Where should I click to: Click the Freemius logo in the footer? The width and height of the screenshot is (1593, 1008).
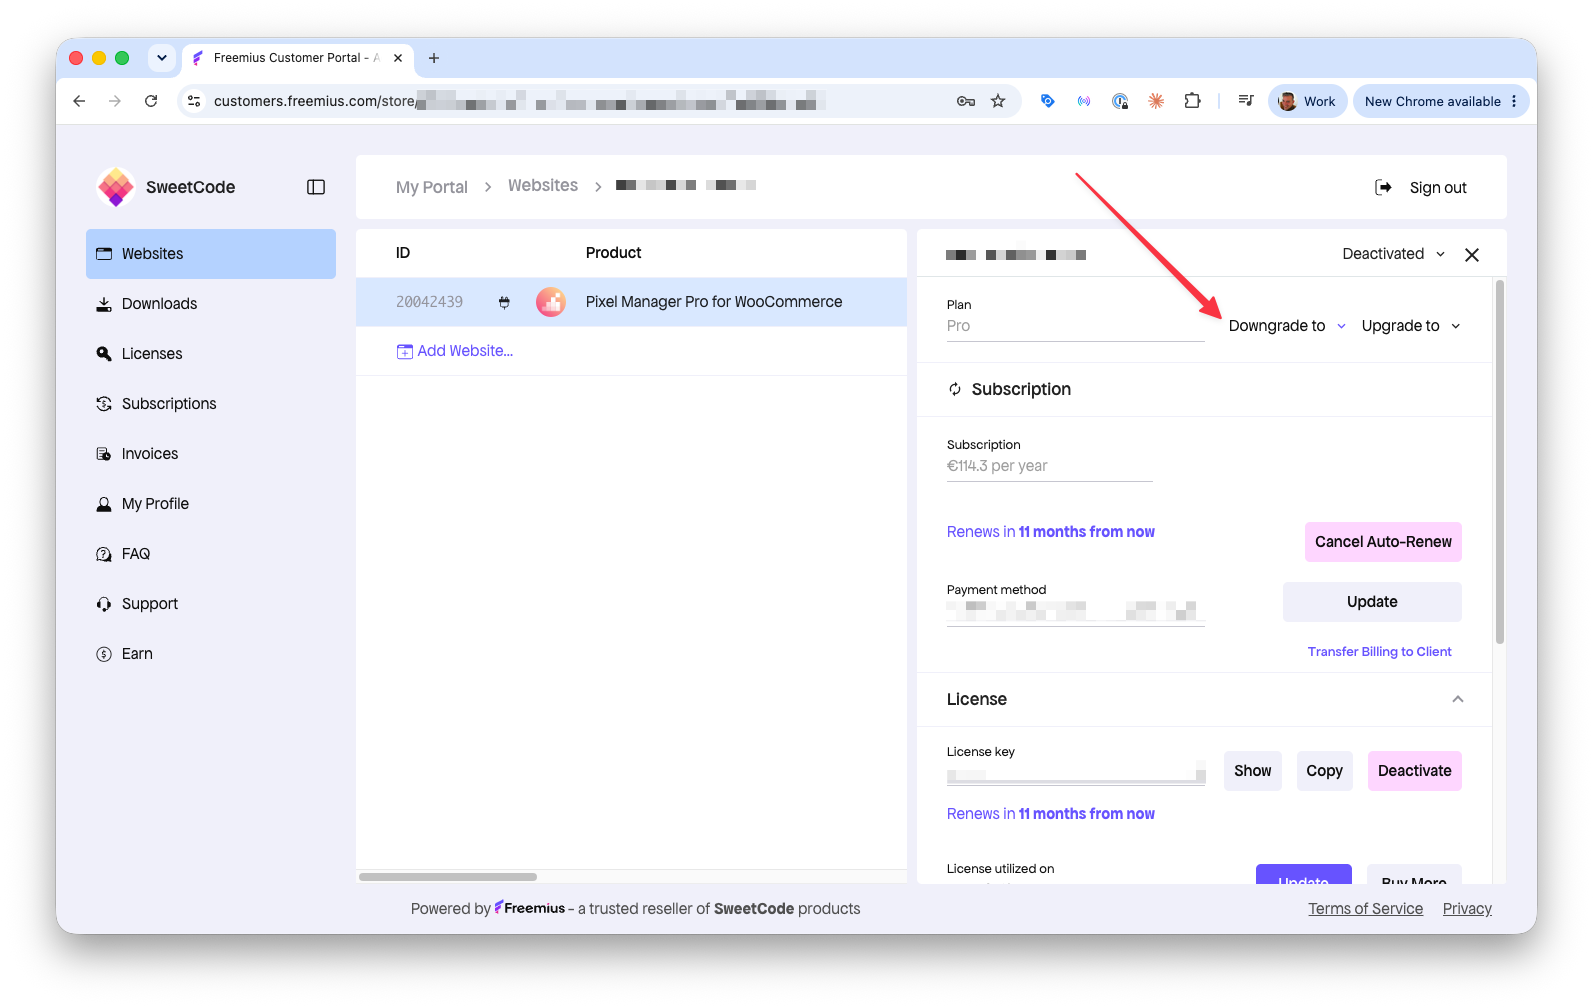tap(530, 908)
